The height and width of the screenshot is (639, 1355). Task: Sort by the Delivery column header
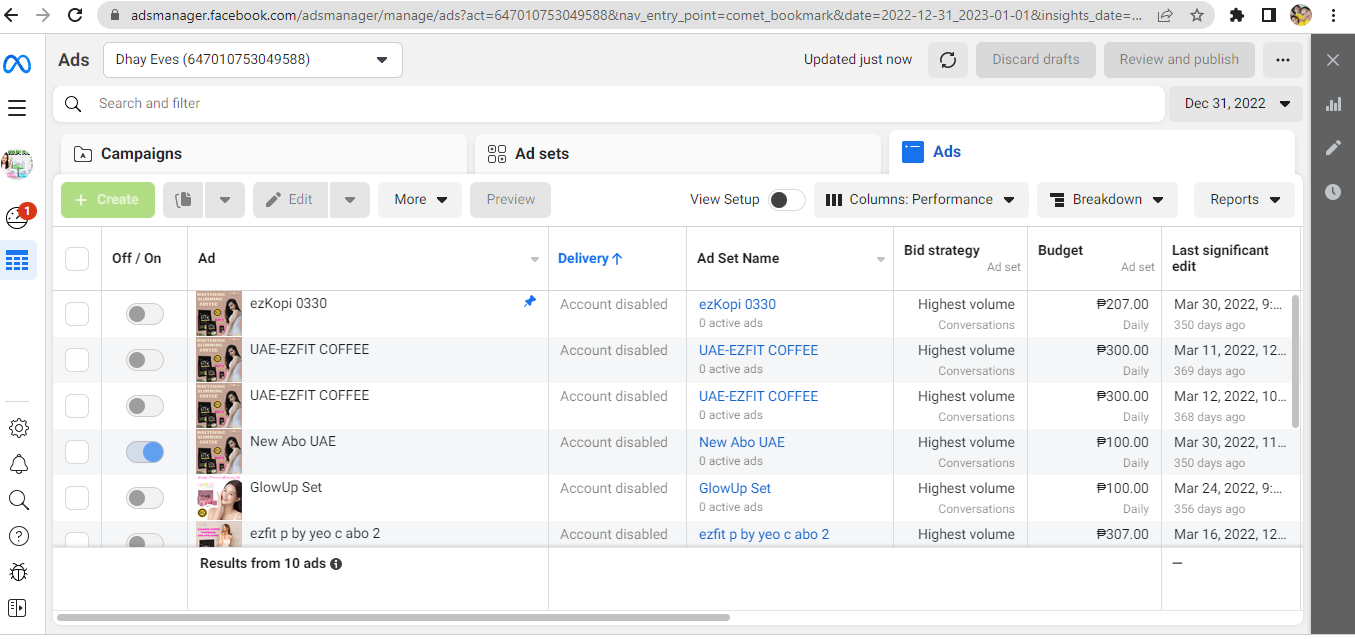tap(590, 259)
